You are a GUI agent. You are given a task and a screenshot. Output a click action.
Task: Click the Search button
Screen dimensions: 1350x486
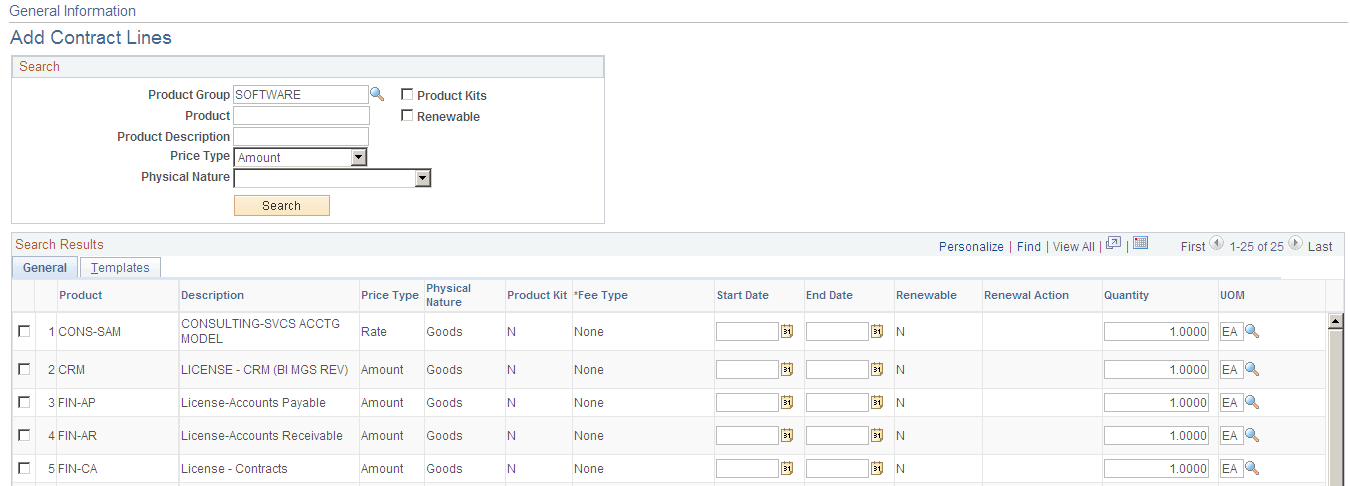[281, 205]
